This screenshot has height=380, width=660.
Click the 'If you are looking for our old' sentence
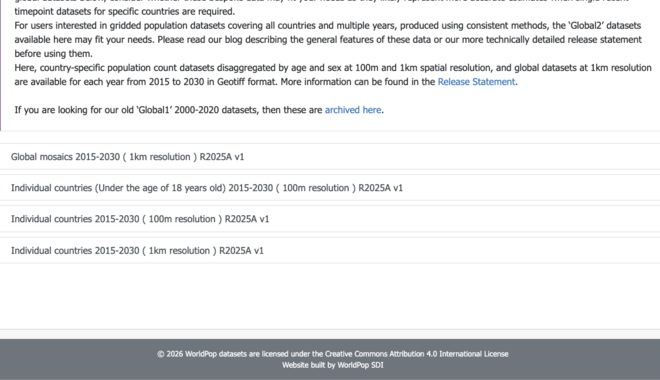coord(199,110)
